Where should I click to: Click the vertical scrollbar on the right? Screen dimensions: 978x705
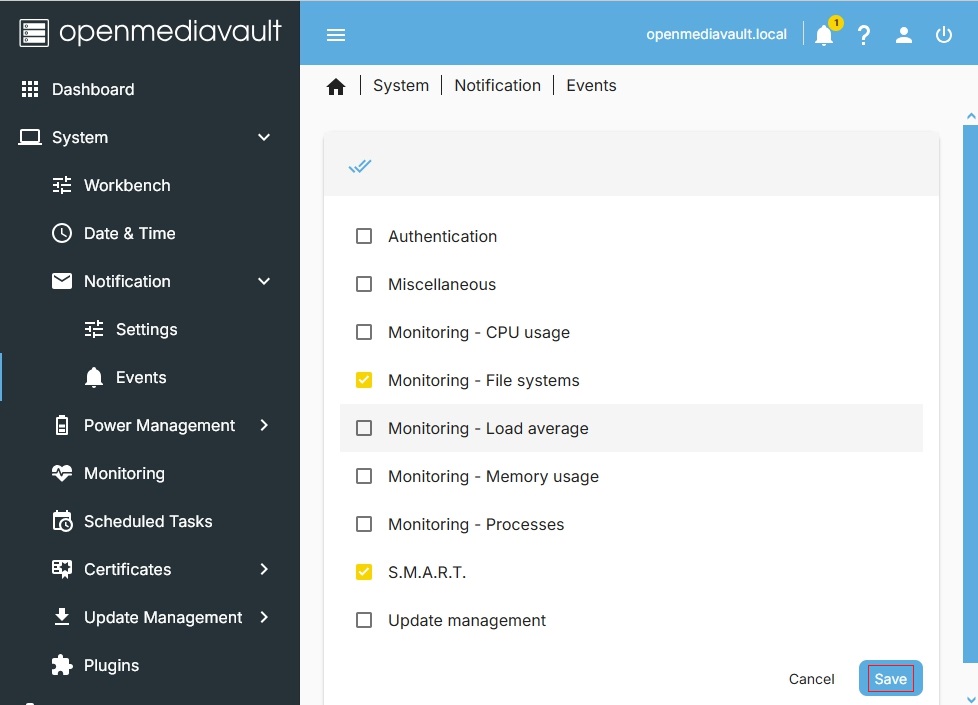coord(969,390)
